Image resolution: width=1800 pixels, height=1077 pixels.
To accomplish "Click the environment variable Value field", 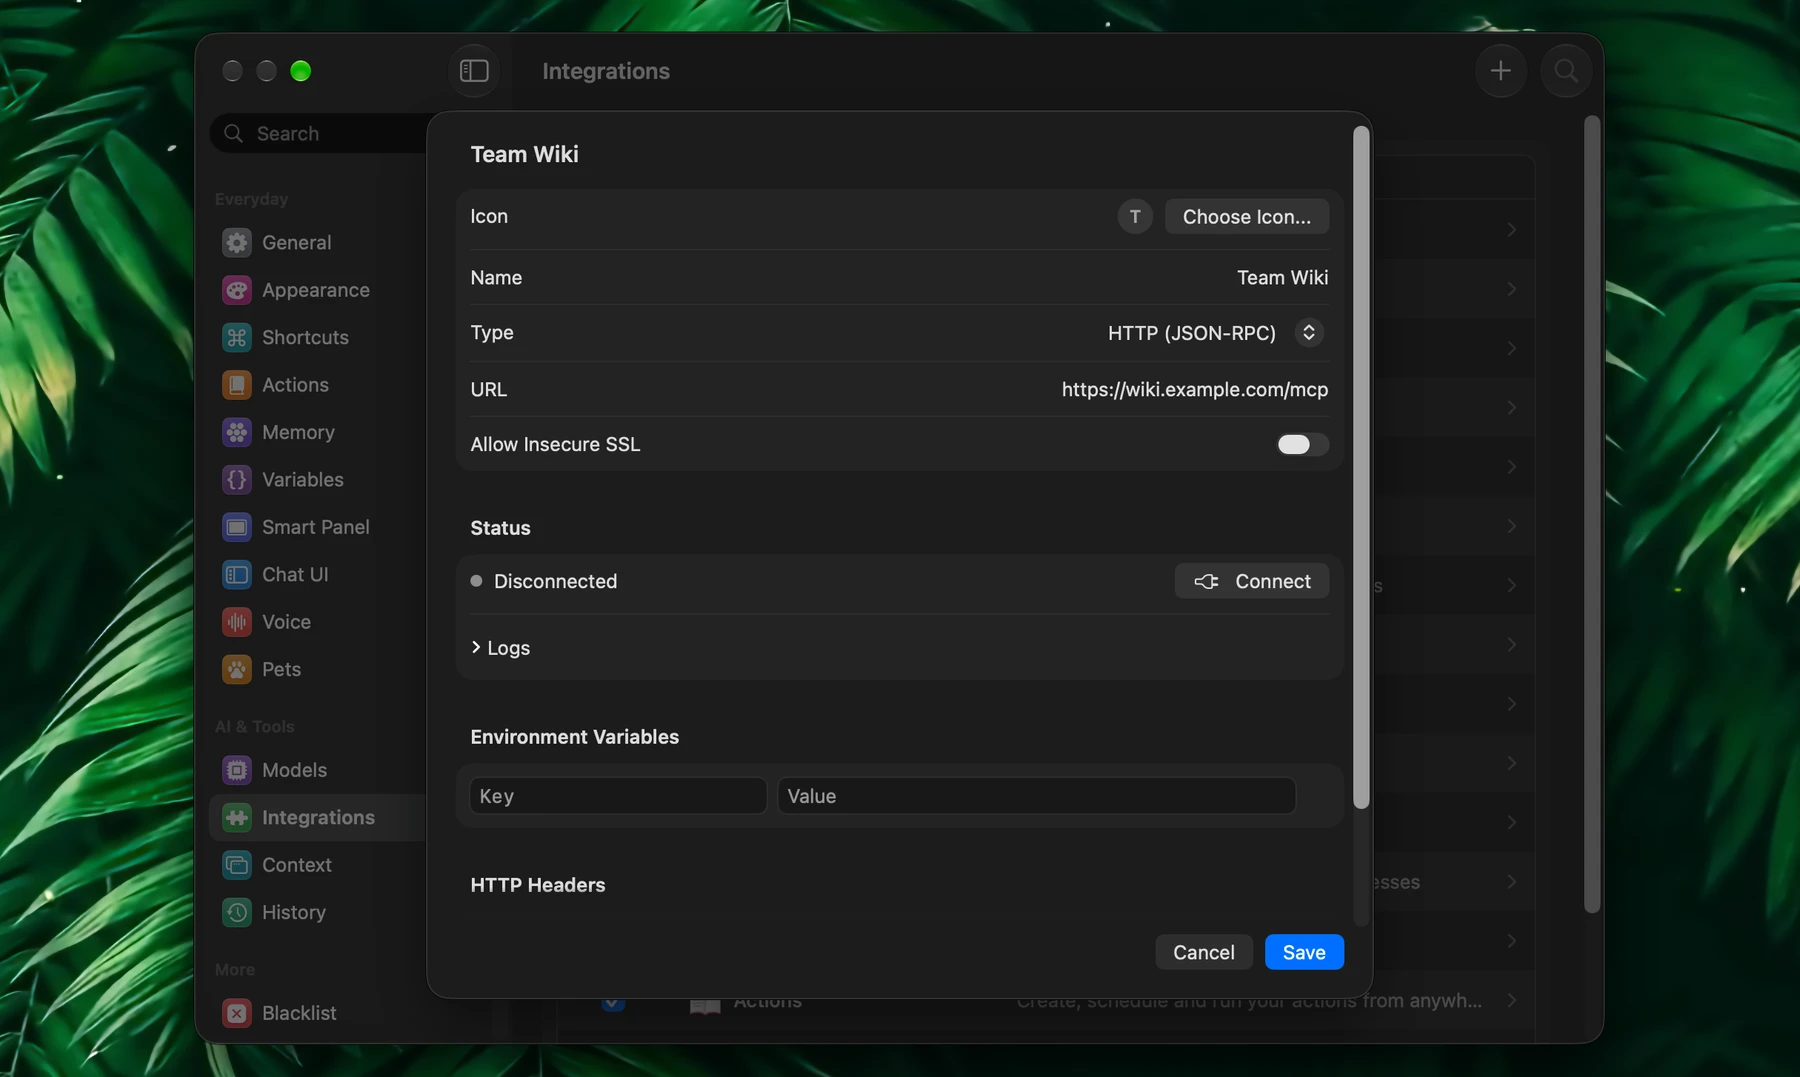I will click(1036, 796).
